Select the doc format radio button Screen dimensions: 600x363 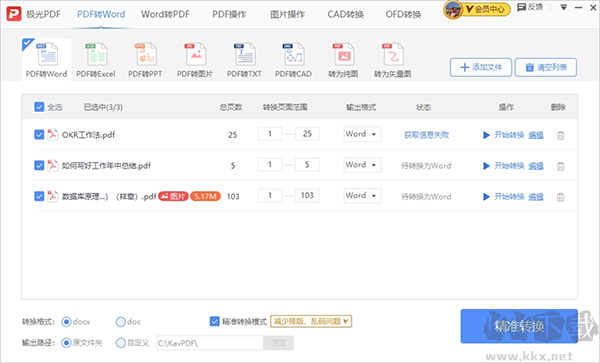tap(121, 322)
